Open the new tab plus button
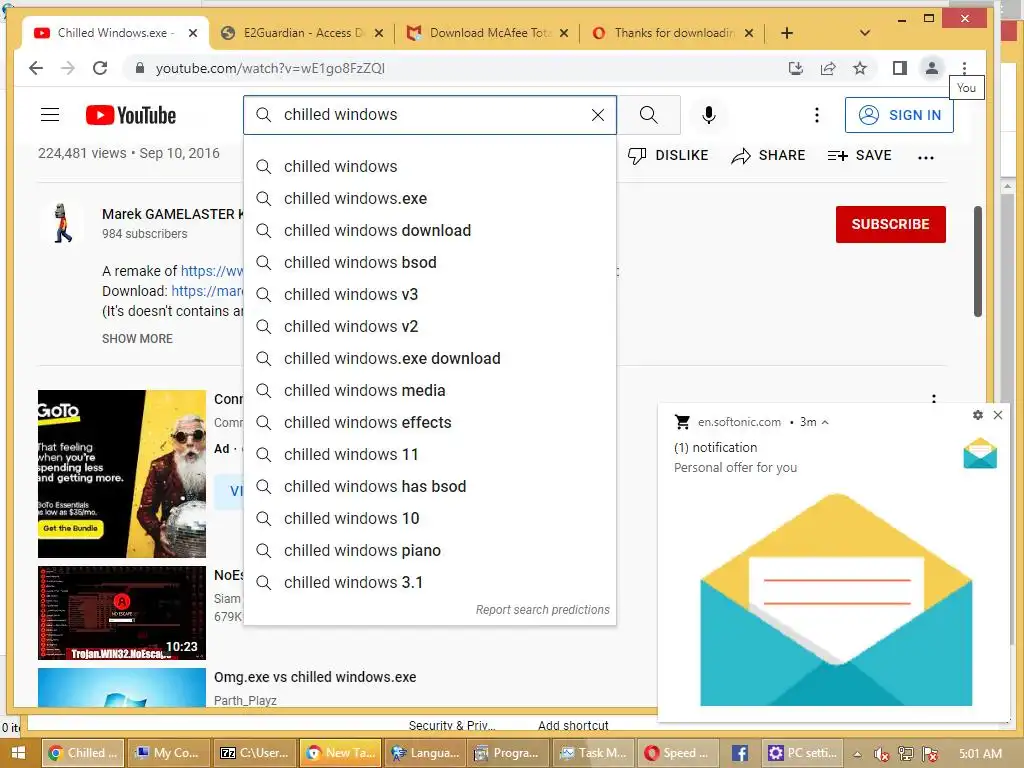Screen dimensions: 1024x768 coord(787,33)
